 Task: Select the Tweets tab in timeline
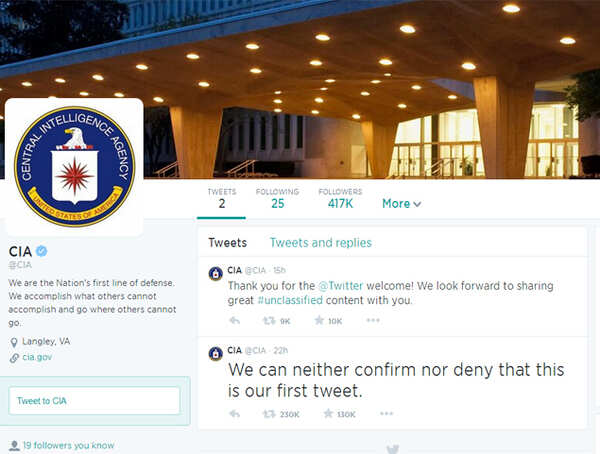(228, 243)
